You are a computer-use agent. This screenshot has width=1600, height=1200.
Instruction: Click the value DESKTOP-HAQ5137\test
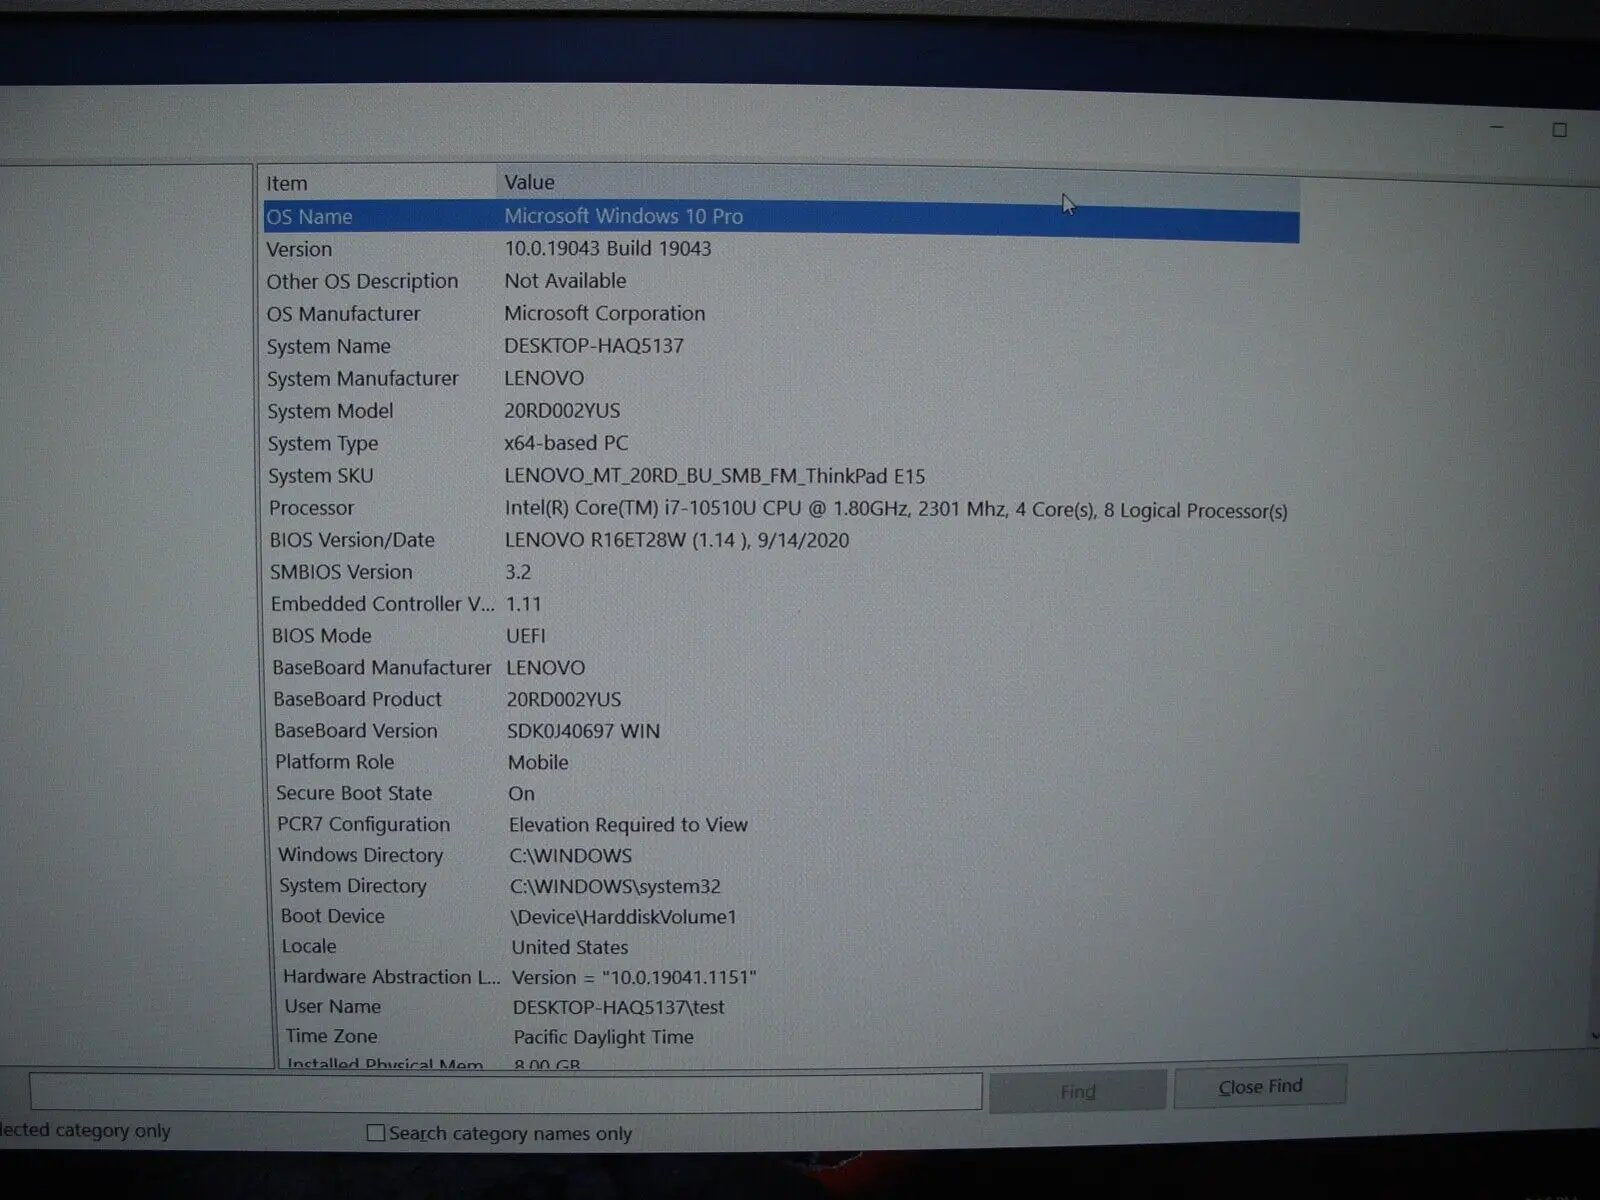[x=619, y=1007]
